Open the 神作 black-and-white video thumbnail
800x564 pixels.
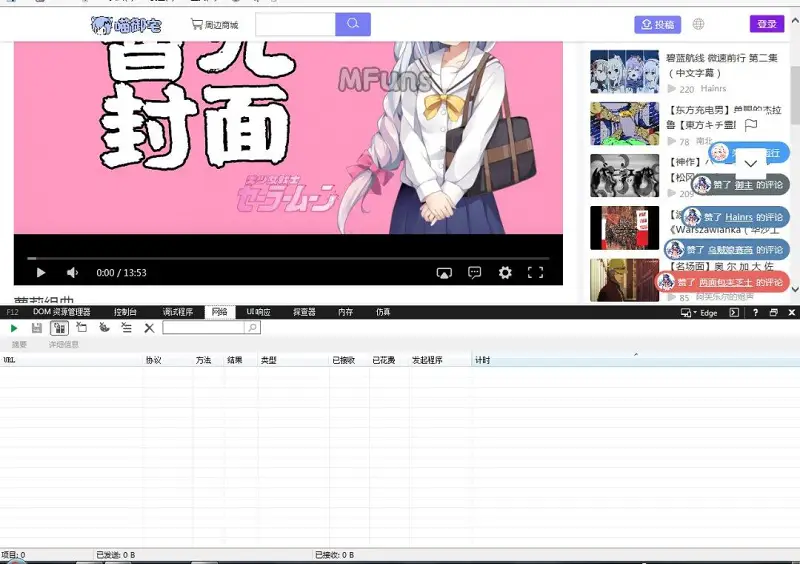[624, 176]
